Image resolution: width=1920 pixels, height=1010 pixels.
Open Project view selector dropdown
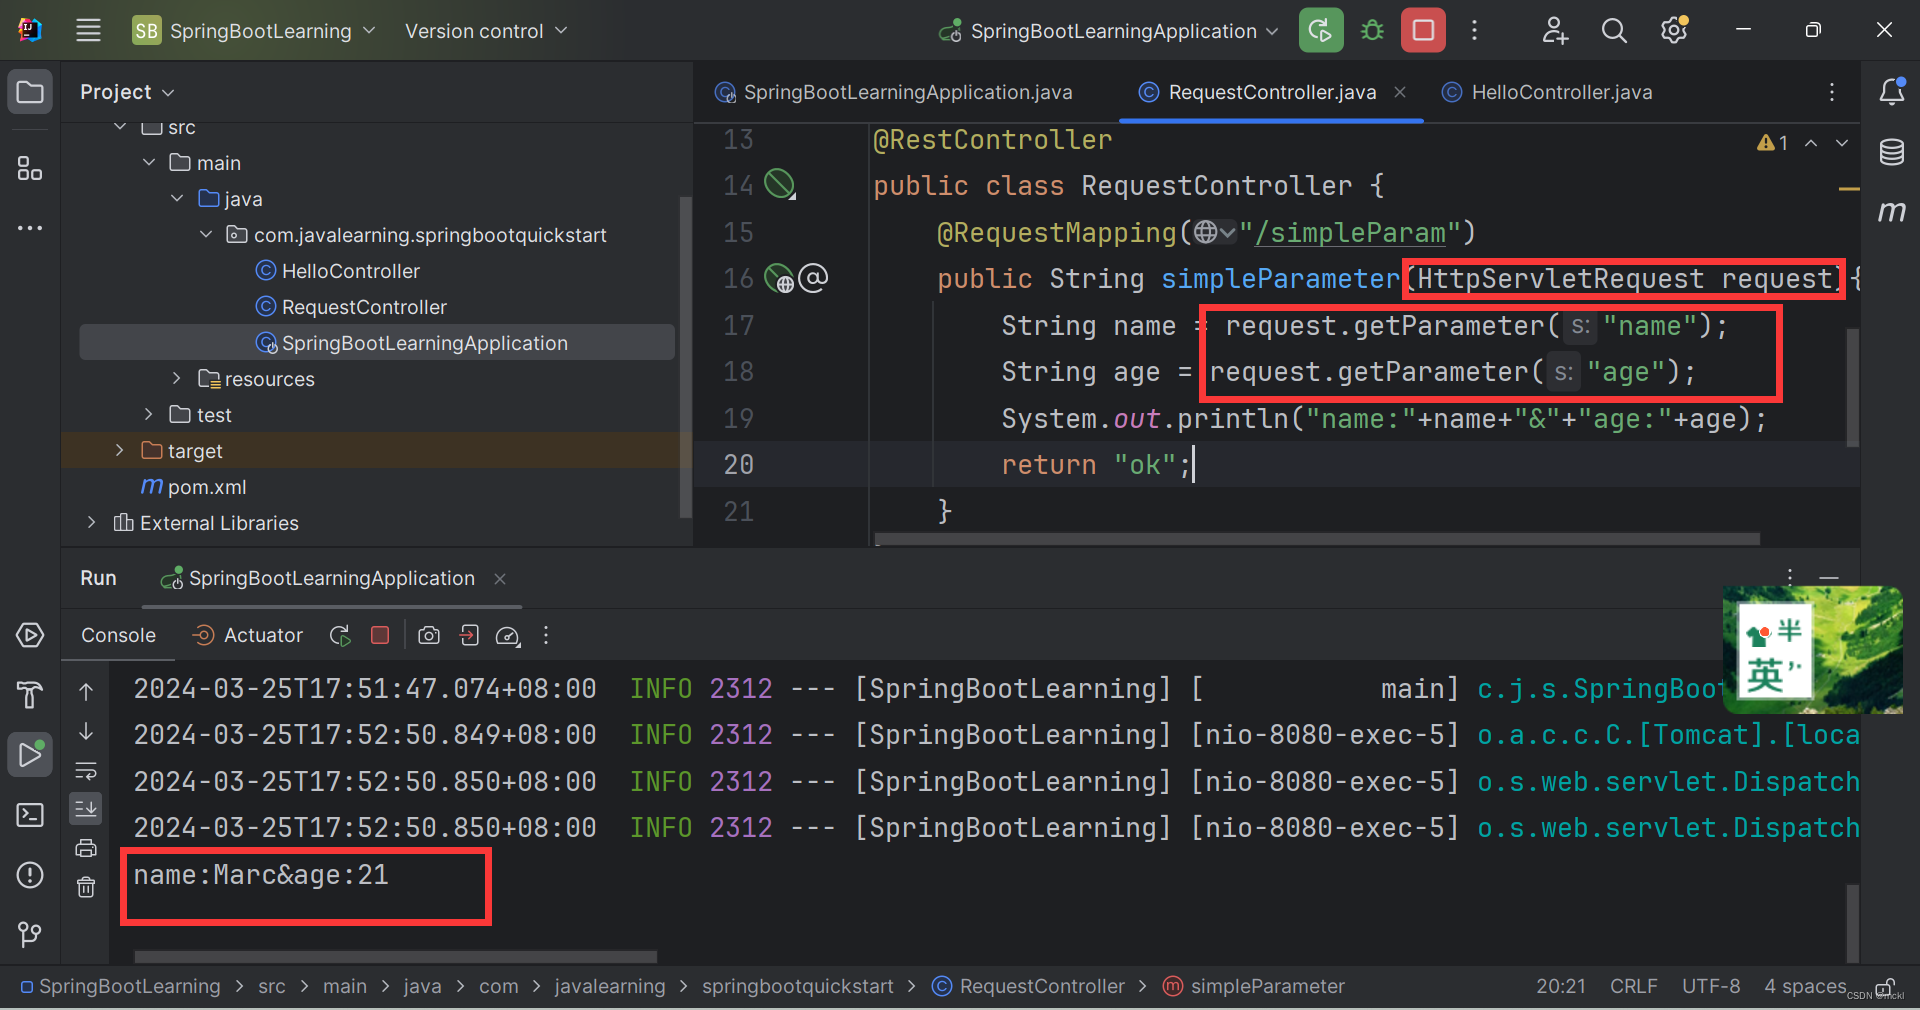tap(127, 92)
